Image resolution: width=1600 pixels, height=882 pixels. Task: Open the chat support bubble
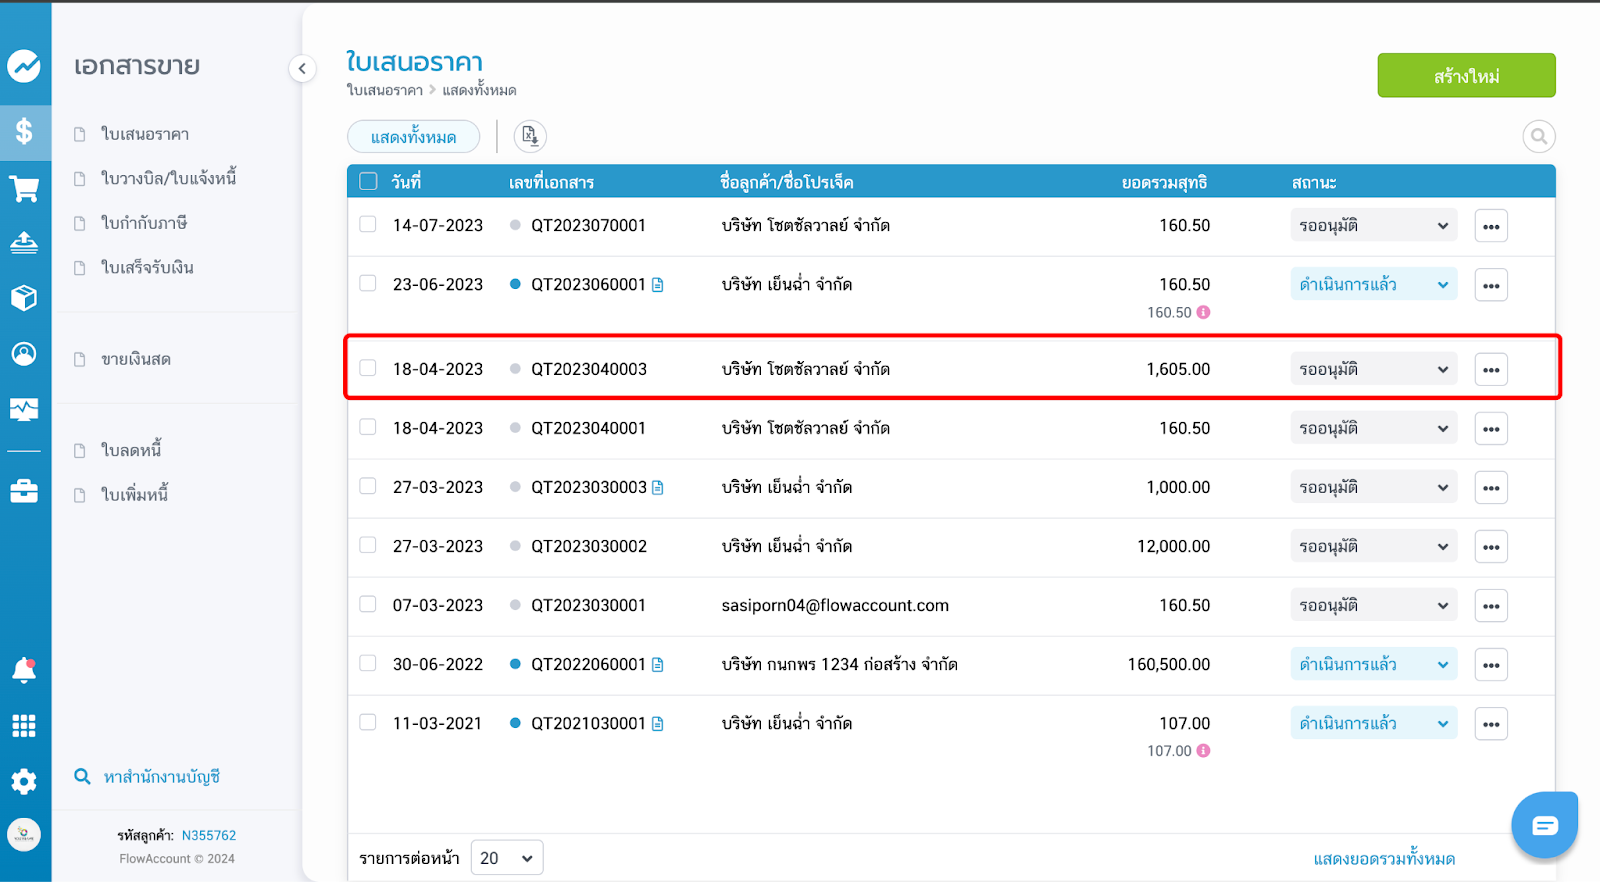[x=1544, y=825]
